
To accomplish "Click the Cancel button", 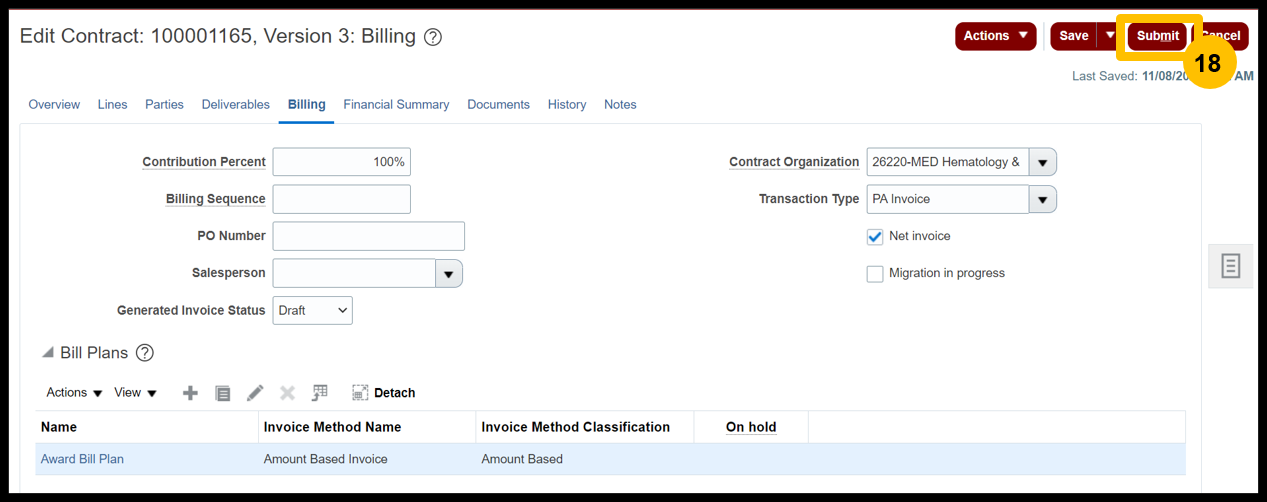I will pos(1221,36).
